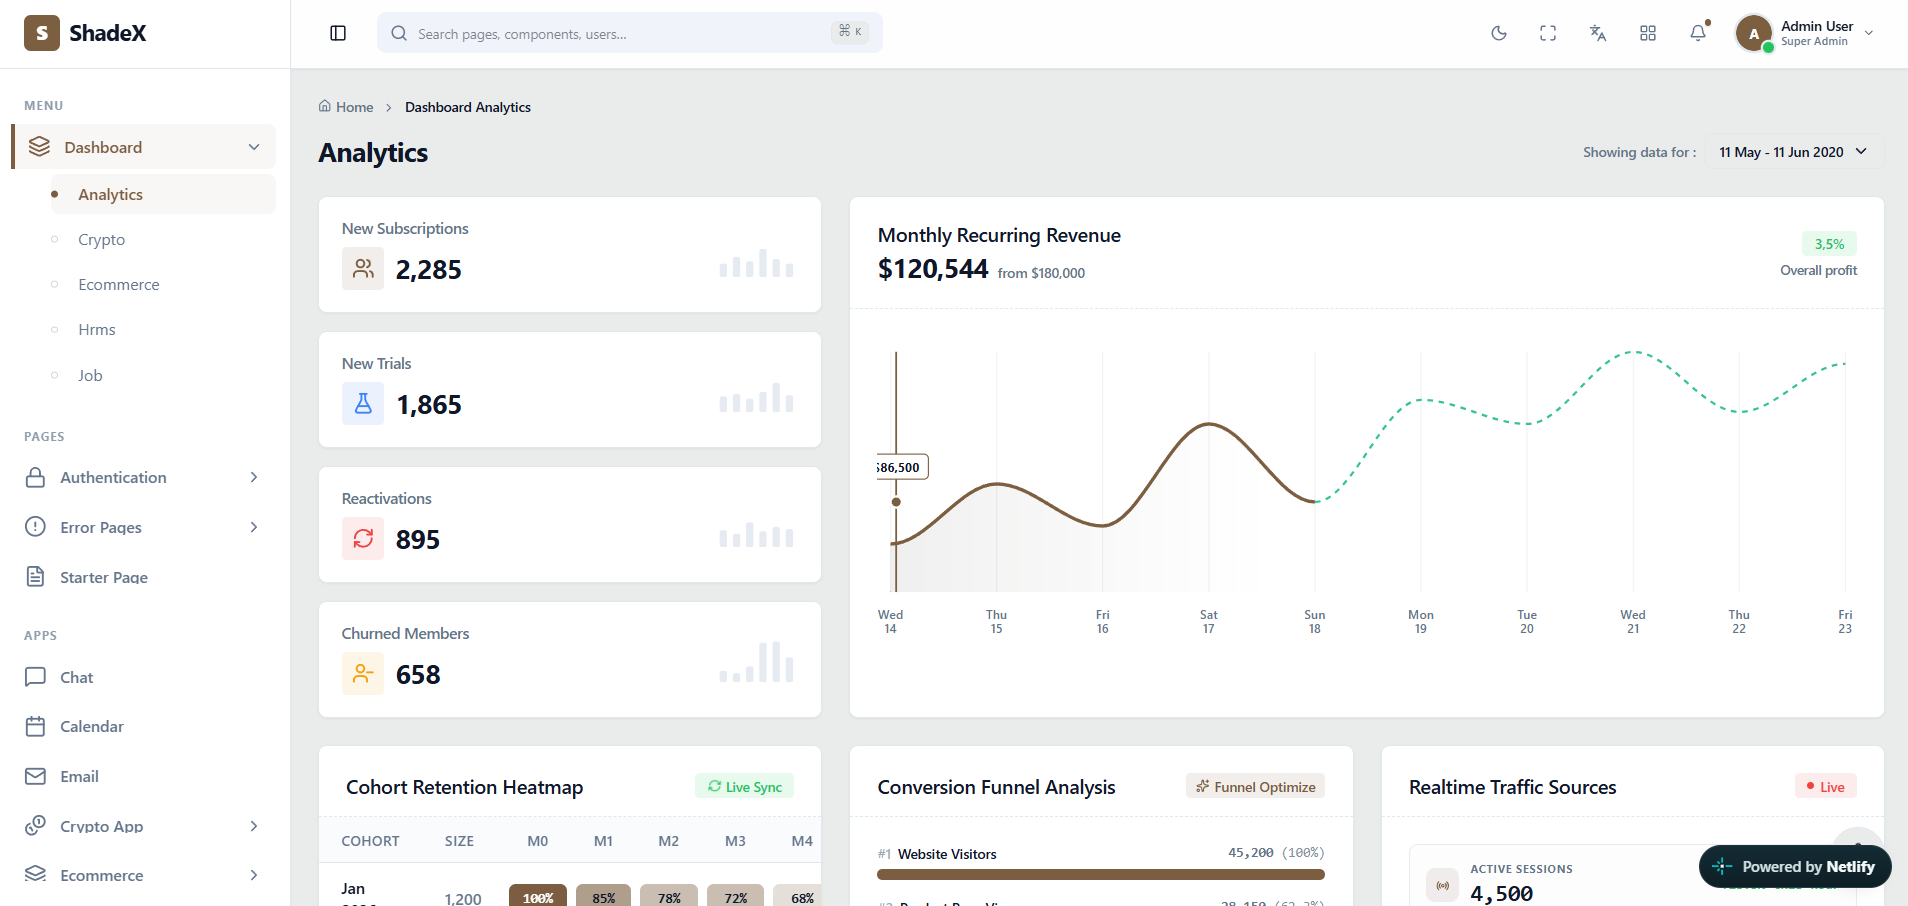The height and width of the screenshot is (906, 1908).
Task: Click the Powered by Netlify badge
Action: point(1795,867)
